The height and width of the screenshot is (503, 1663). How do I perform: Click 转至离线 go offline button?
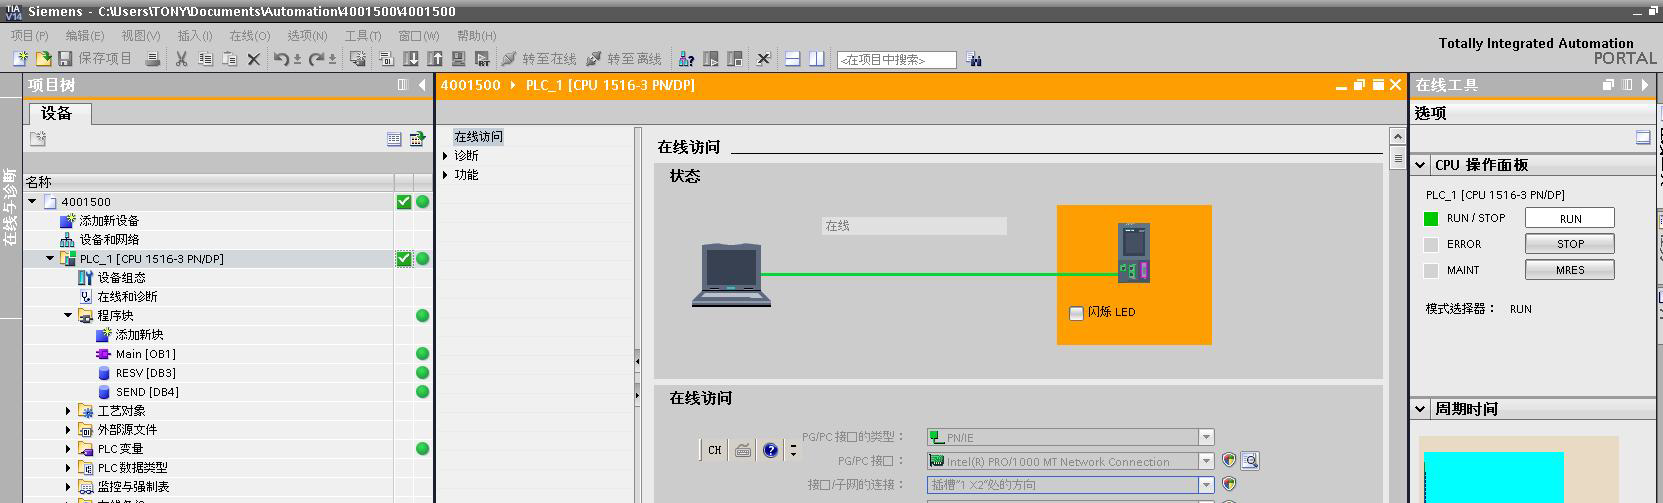coord(624,59)
